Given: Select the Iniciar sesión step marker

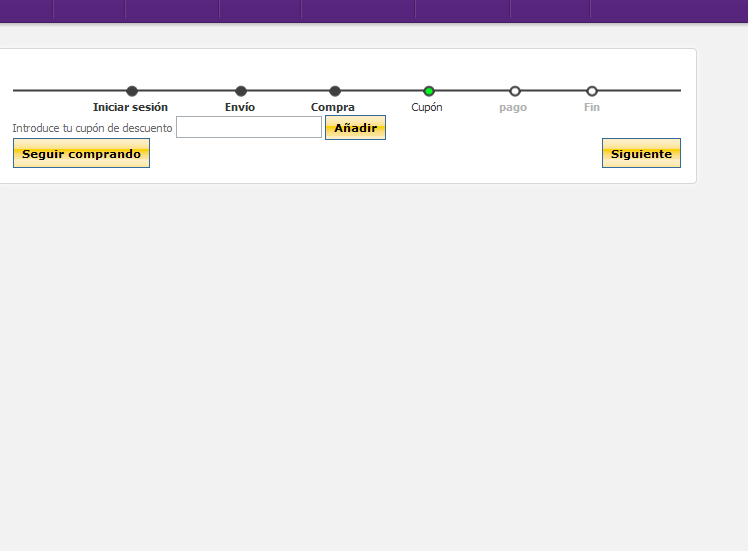Looking at the screenshot, I should (132, 91).
